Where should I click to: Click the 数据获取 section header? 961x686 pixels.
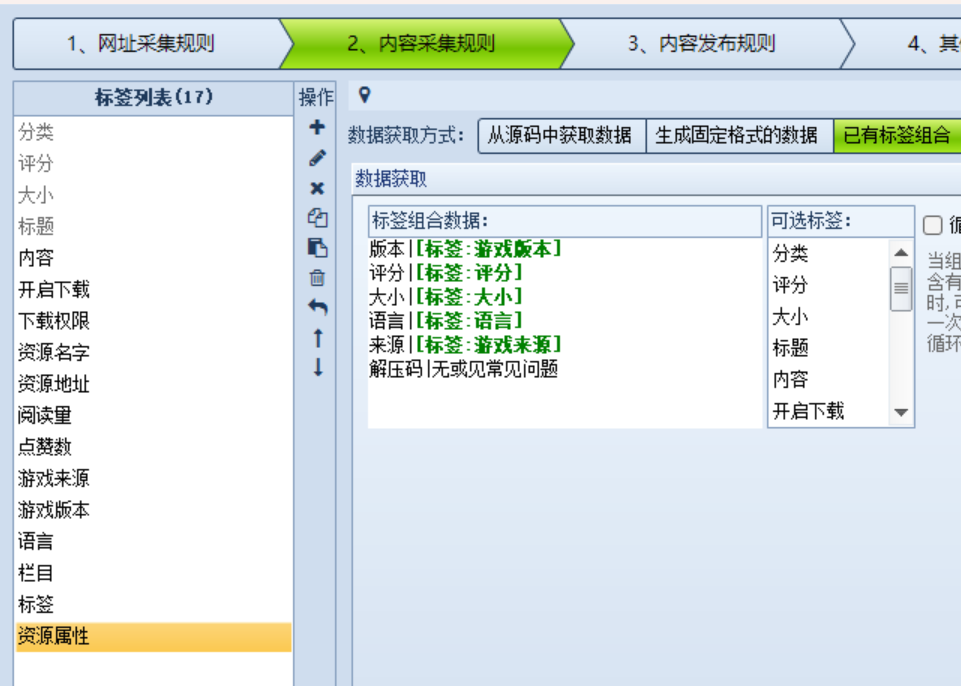click(391, 179)
